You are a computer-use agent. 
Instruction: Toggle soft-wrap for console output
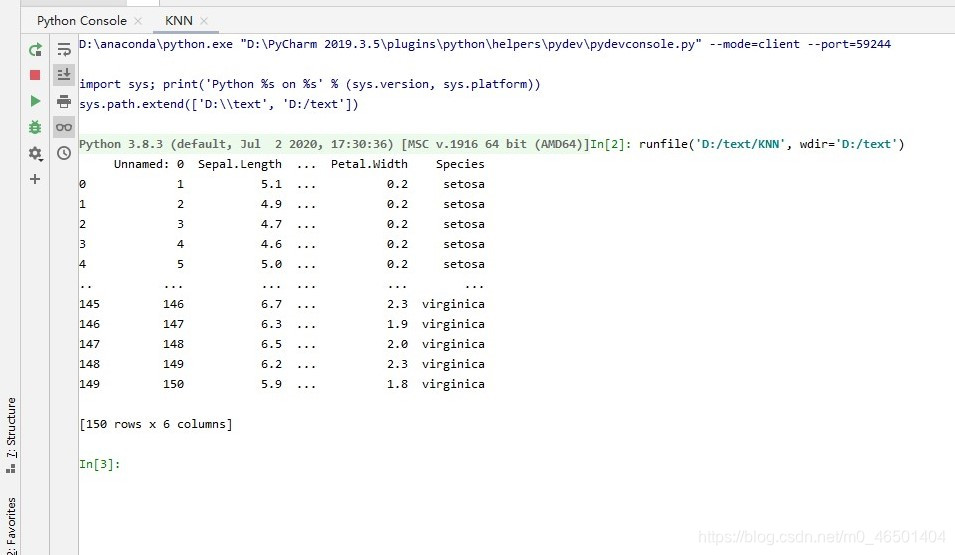pos(64,49)
